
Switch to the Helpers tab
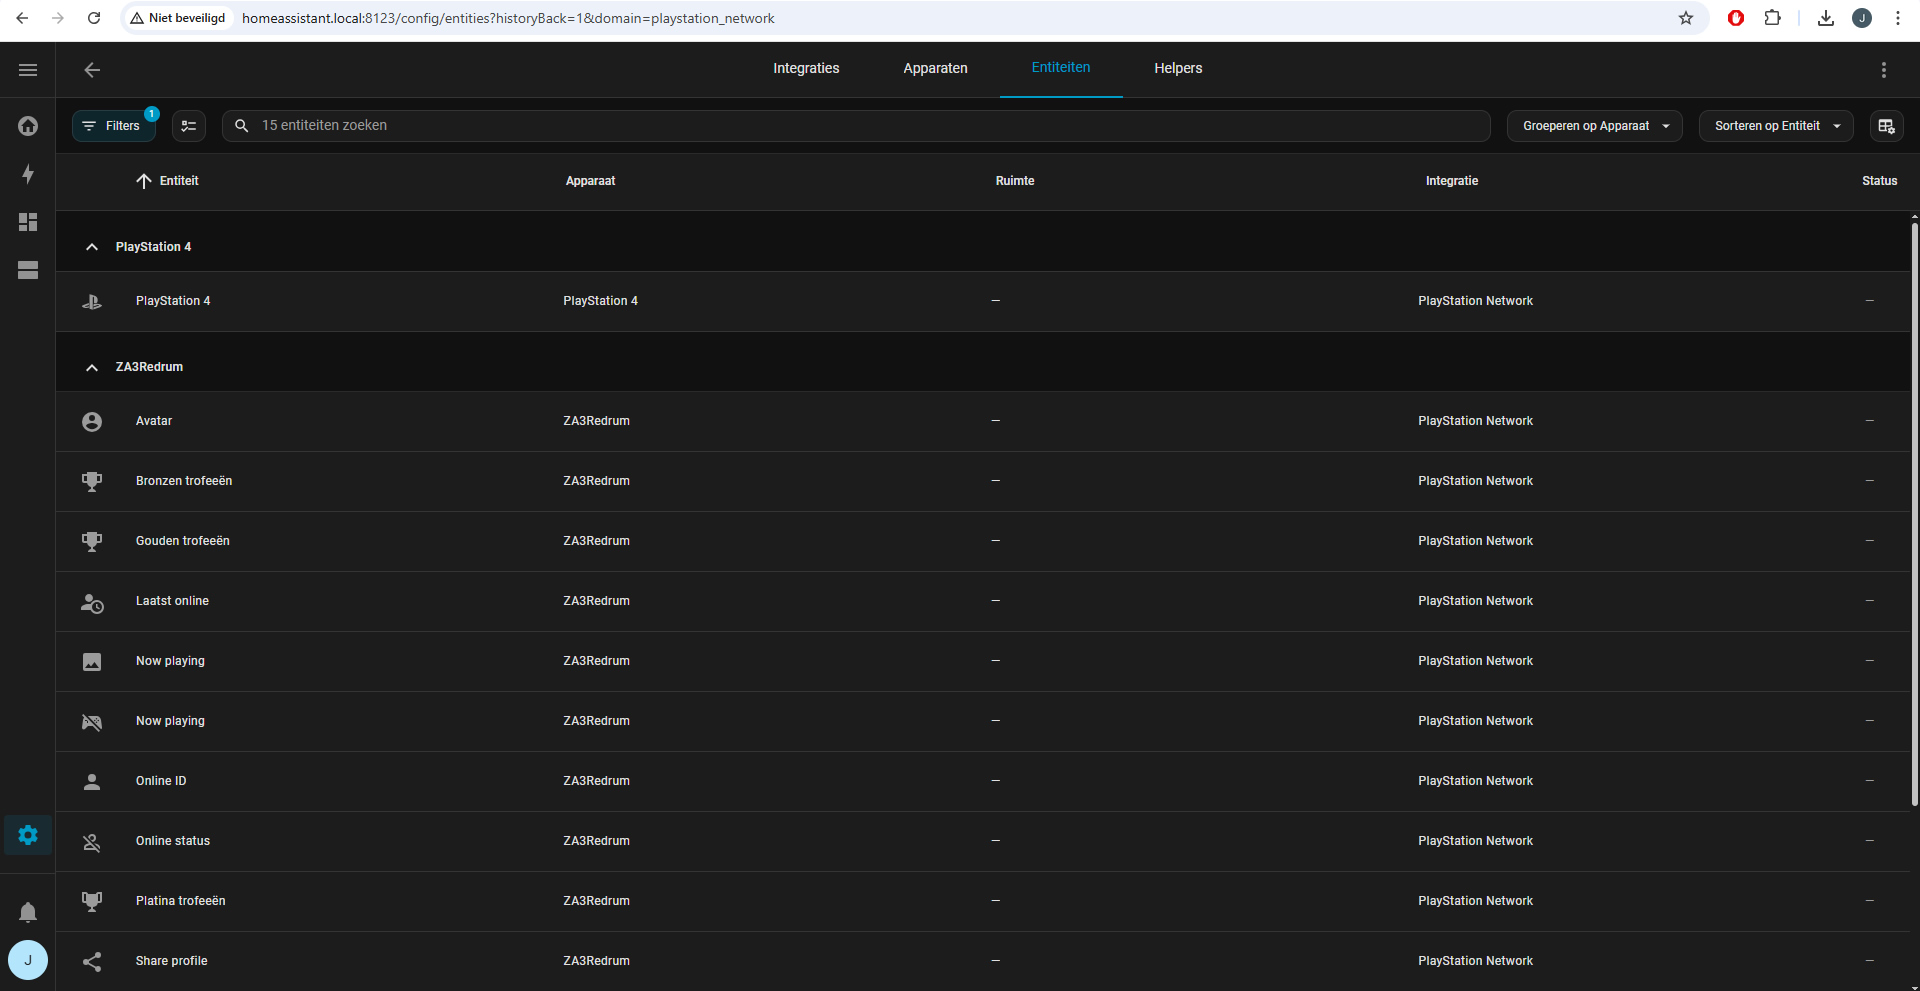(x=1178, y=69)
